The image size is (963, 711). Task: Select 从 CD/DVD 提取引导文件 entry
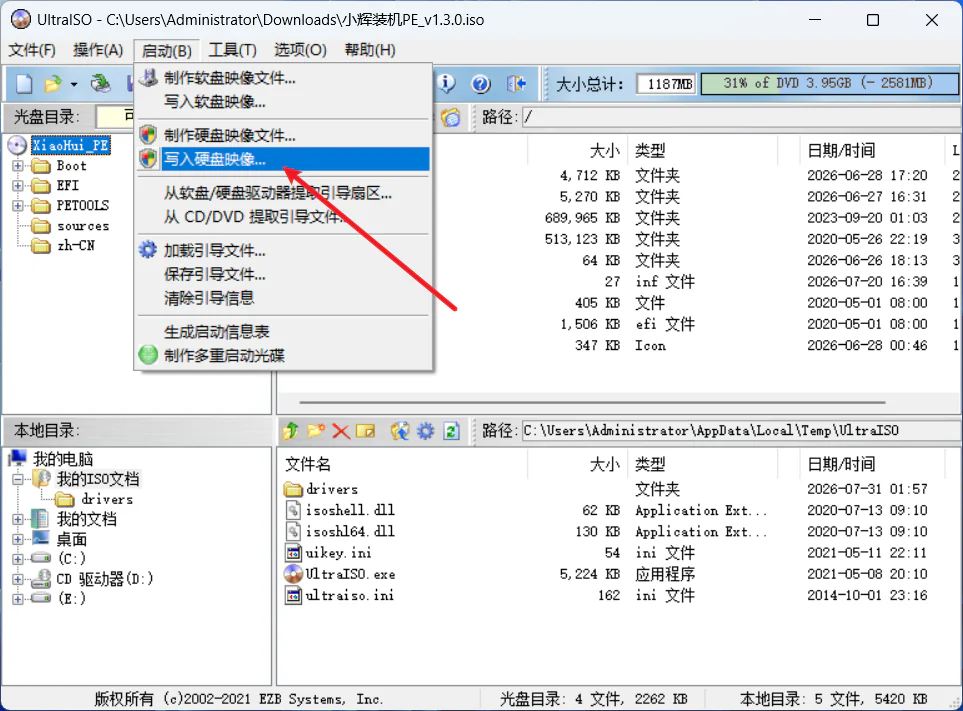point(283,217)
